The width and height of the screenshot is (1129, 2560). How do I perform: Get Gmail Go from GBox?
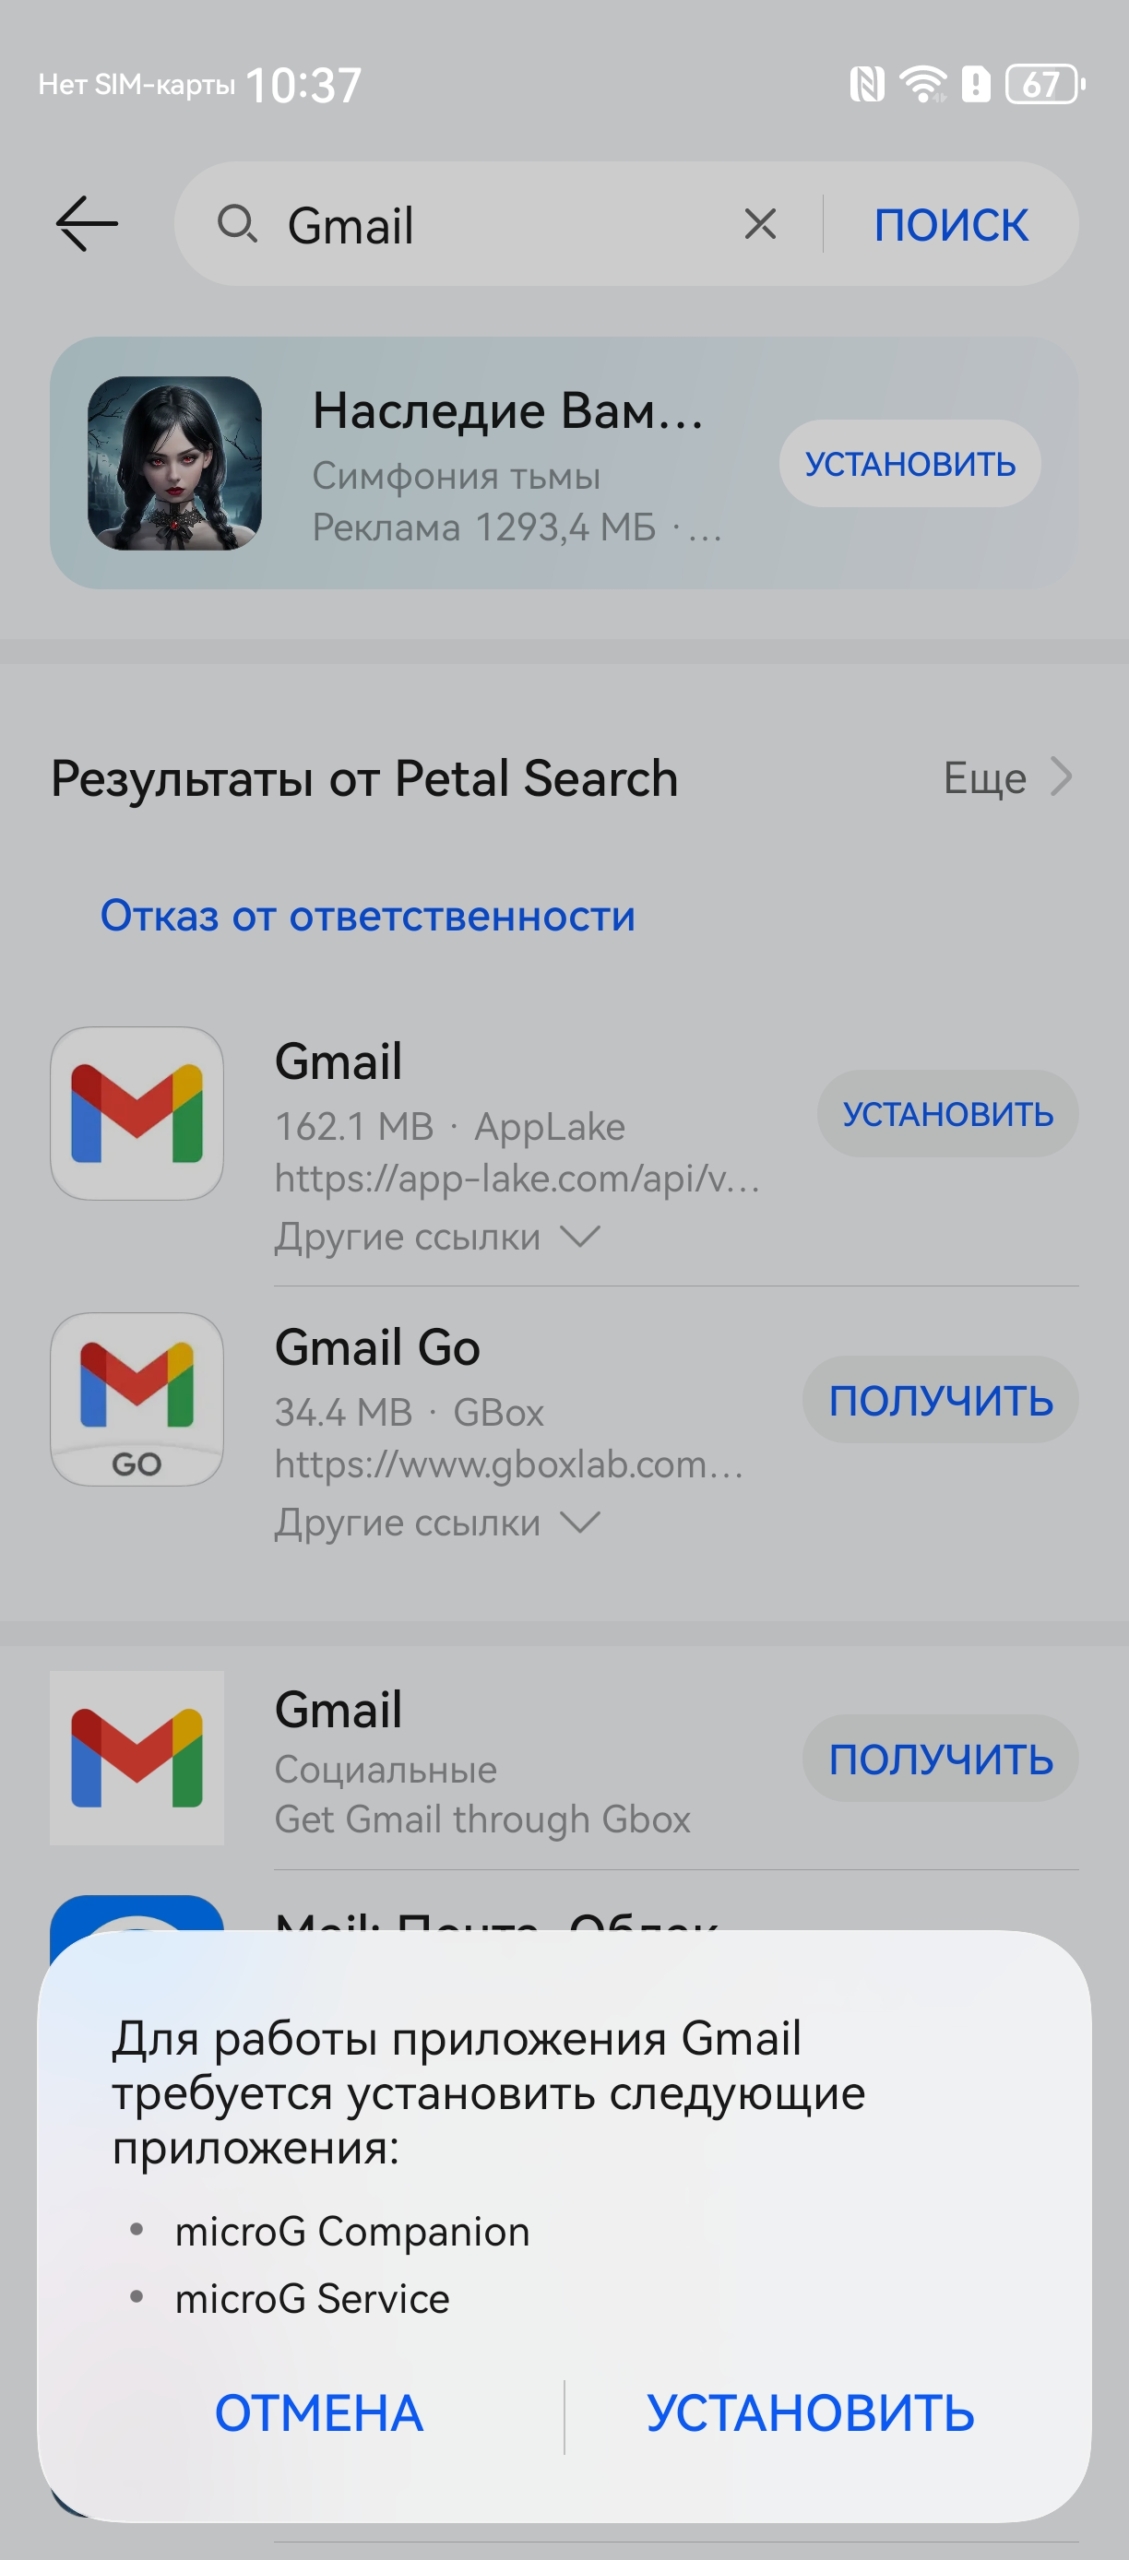click(x=940, y=1400)
